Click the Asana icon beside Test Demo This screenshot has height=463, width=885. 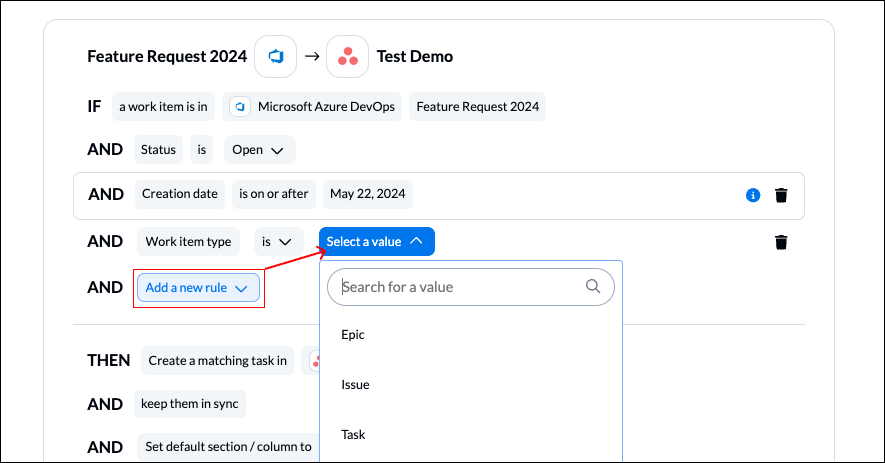tap(347, 56)
